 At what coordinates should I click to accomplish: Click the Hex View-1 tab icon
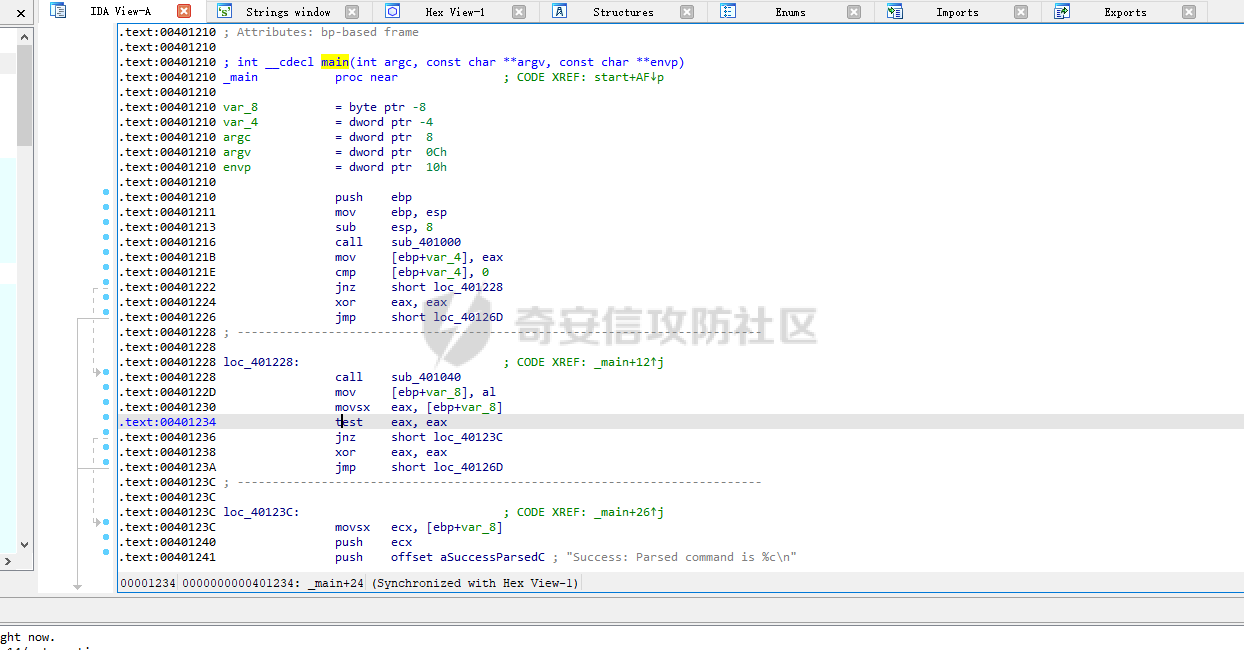tap(392, 12)
